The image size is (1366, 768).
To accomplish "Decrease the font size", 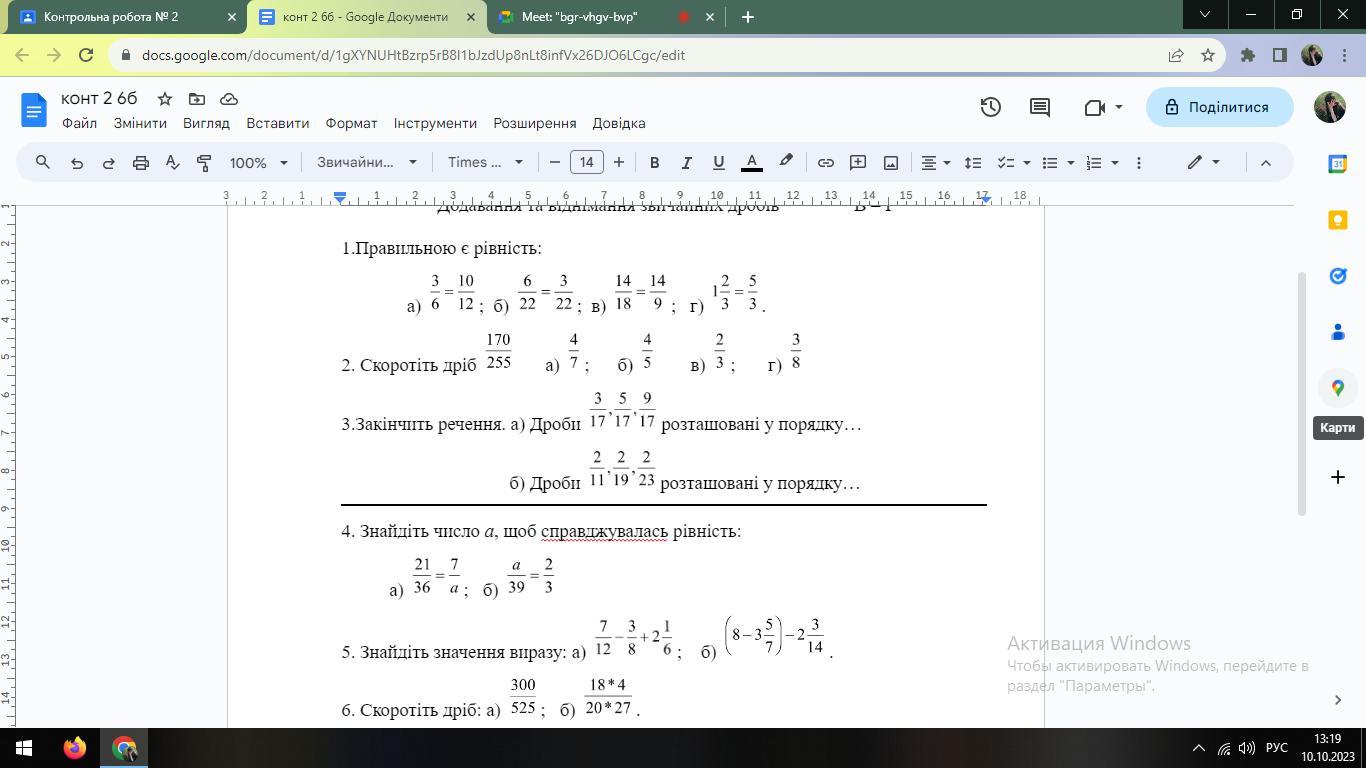I will (x=555, y=162).
